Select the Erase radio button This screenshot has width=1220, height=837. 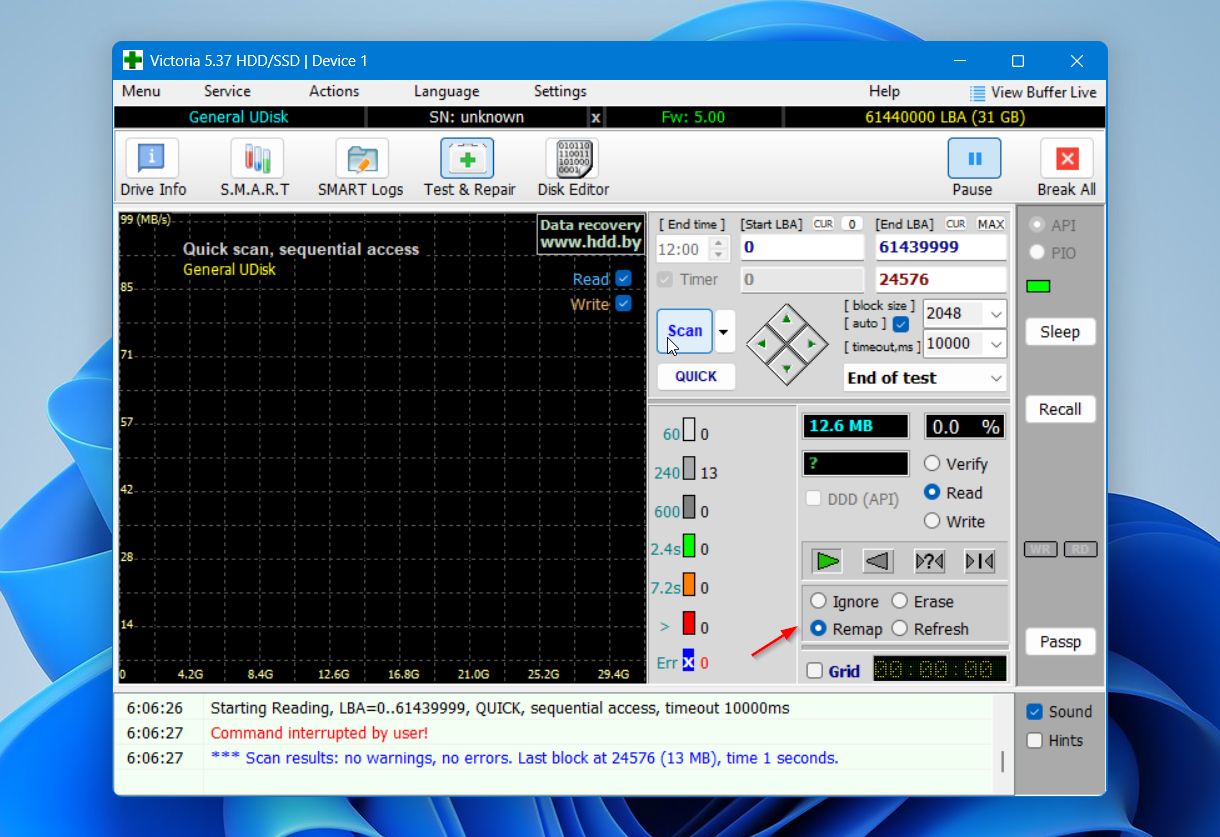tap(900, 601)
